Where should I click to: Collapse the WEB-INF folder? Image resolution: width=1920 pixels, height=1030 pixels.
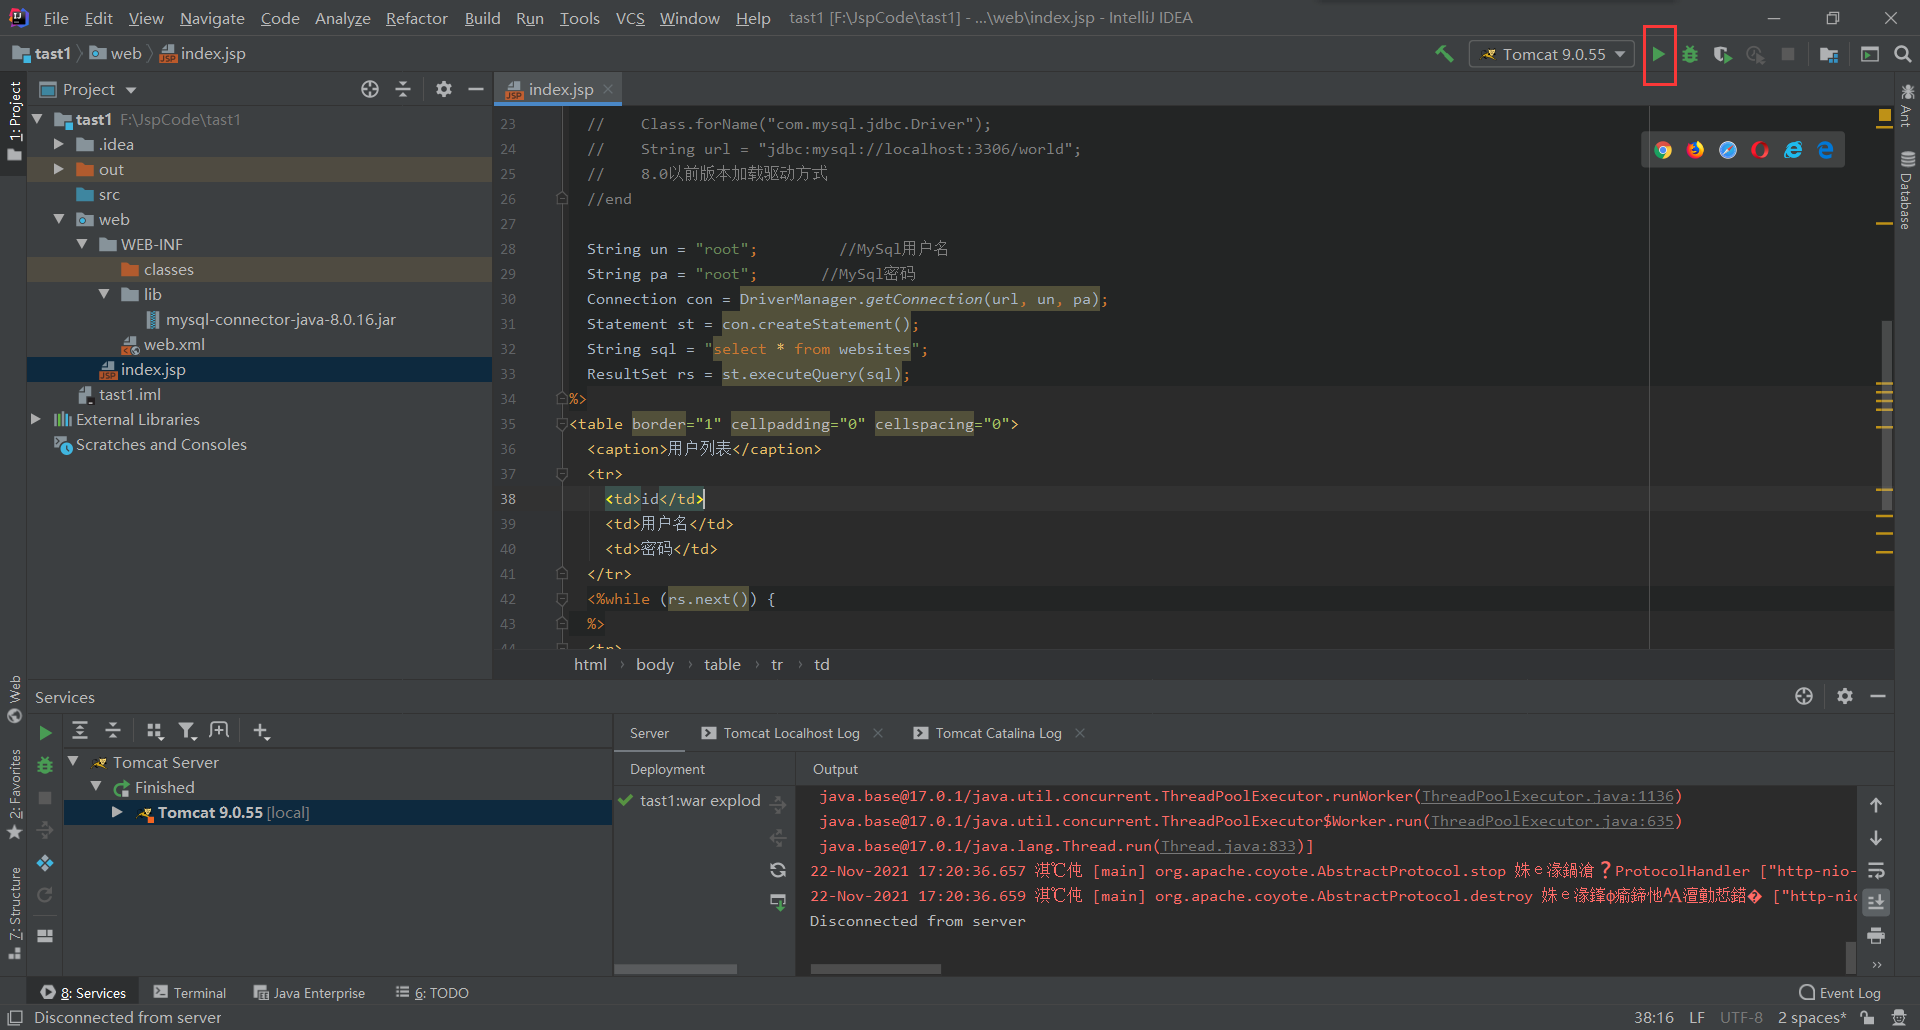[82, 244]
